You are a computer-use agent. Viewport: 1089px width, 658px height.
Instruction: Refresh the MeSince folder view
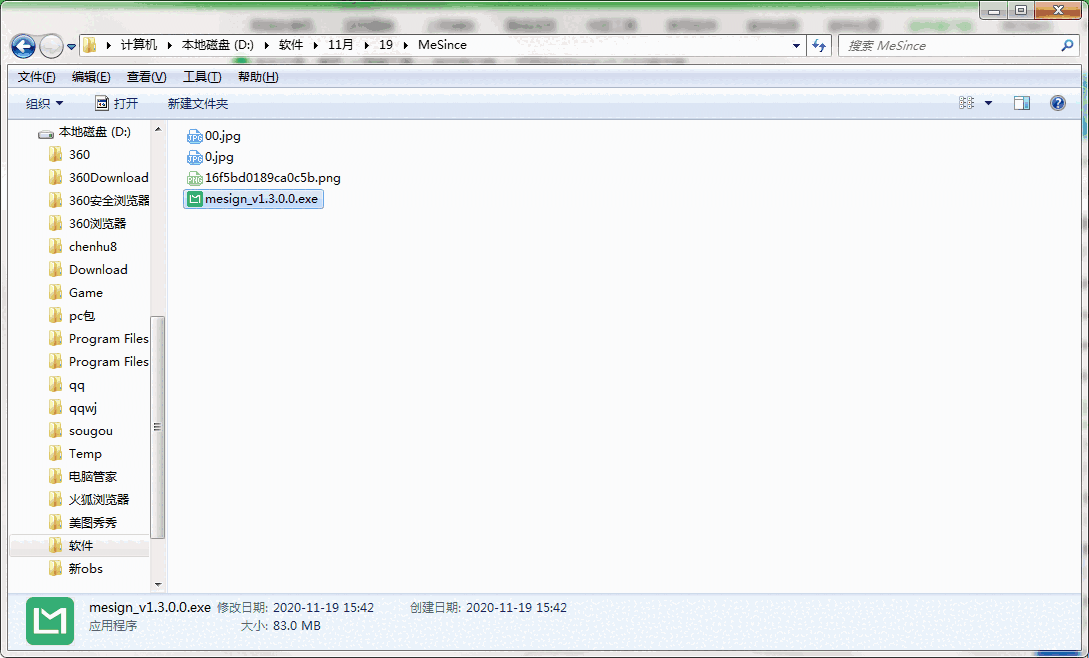point(819,46)
